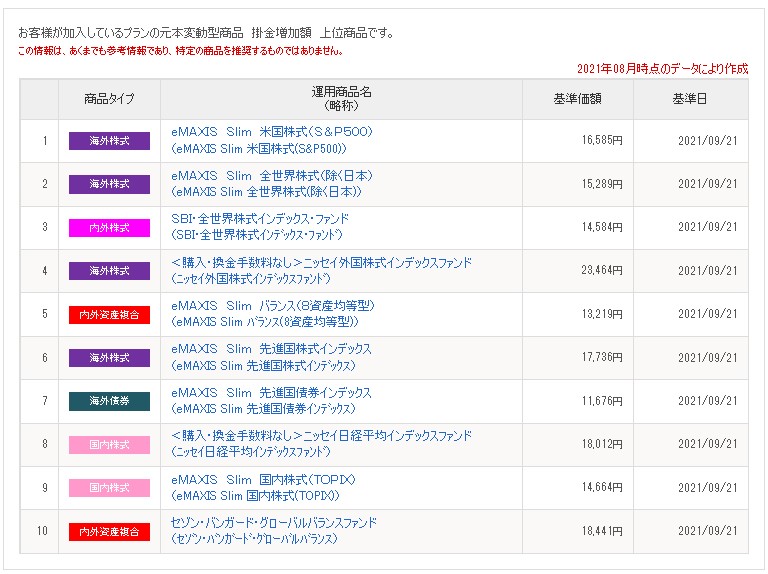Click 国内株式 badge in row 9
Screen dimensions: 768x574
point(109,488)
